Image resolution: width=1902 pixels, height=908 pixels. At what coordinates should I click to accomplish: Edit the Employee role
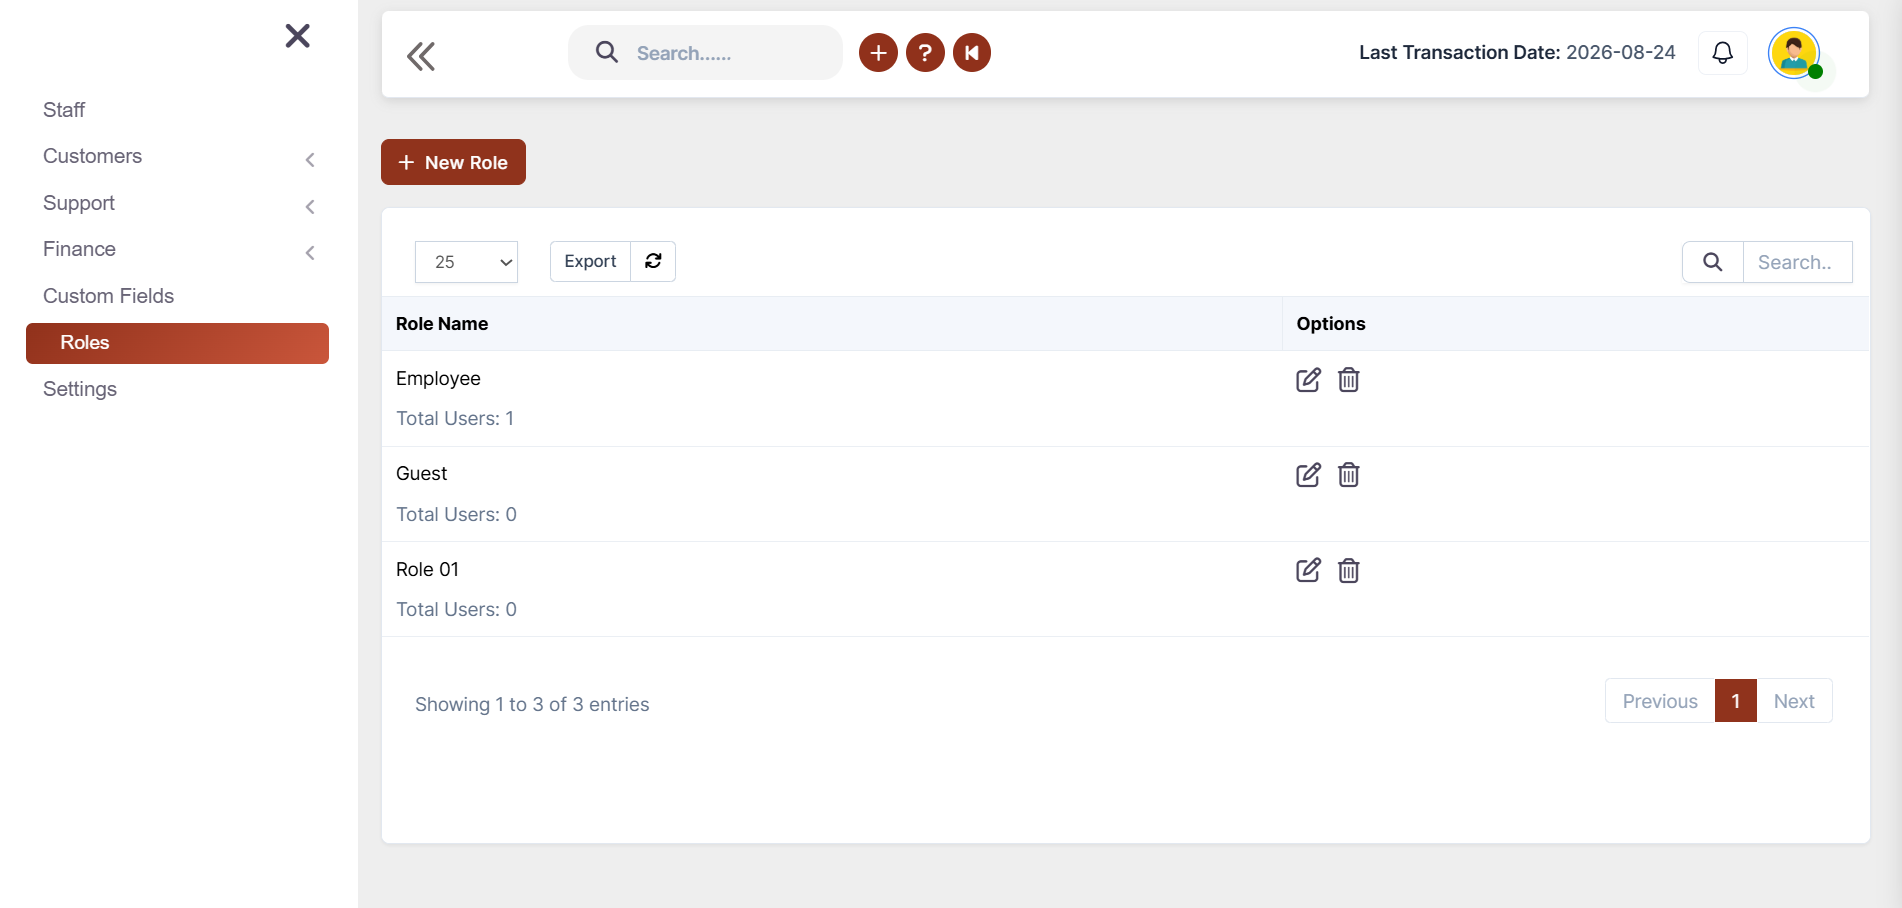(x=1308, y=380)
